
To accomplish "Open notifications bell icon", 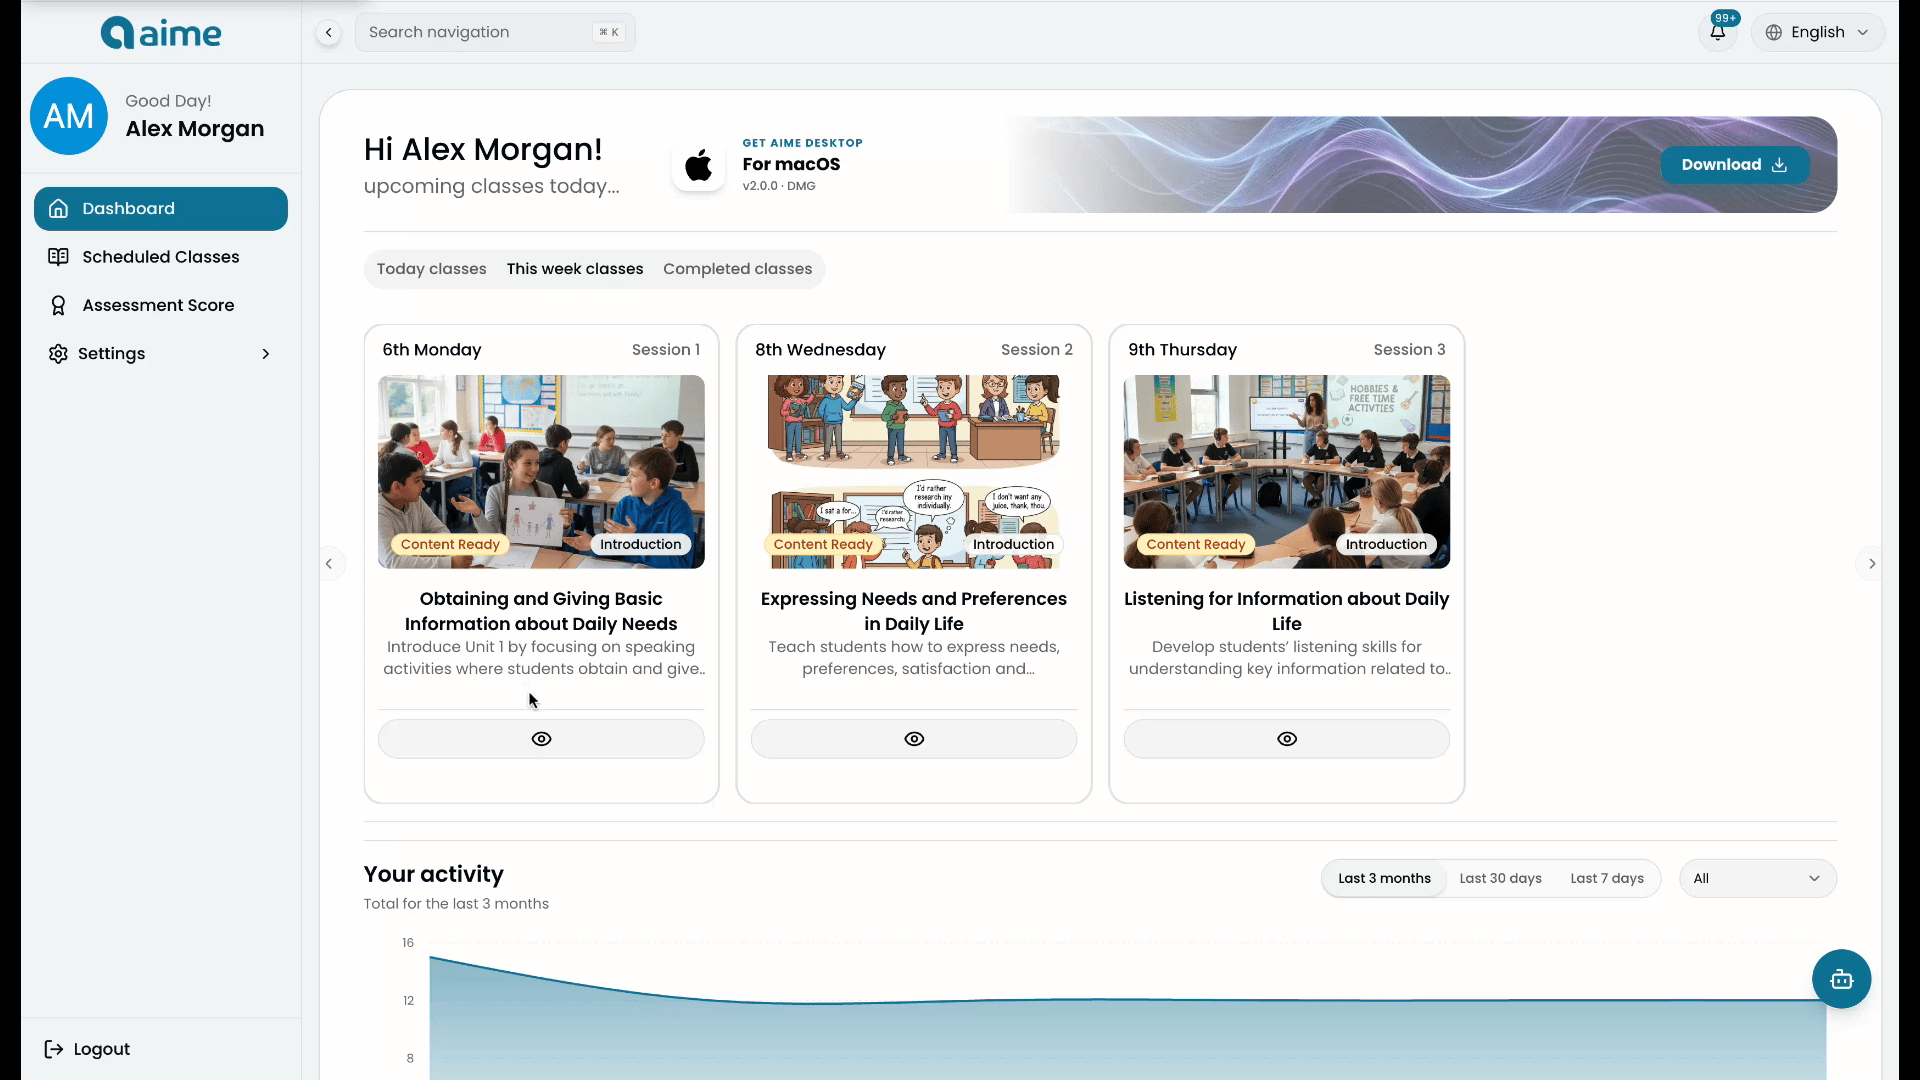I will point(1717,32).
